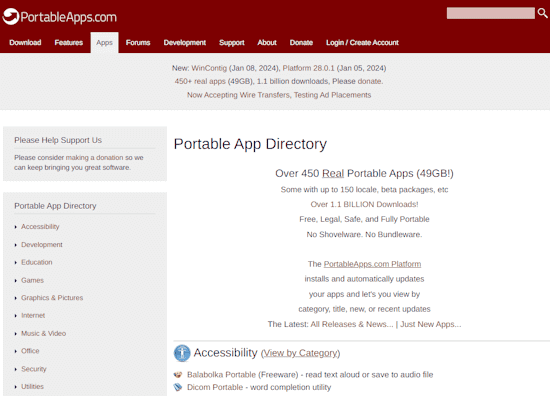Image resolution: width=550 pixels, height=396 pixels.
Task: Select the Apps tab
Action: [104, 42]
